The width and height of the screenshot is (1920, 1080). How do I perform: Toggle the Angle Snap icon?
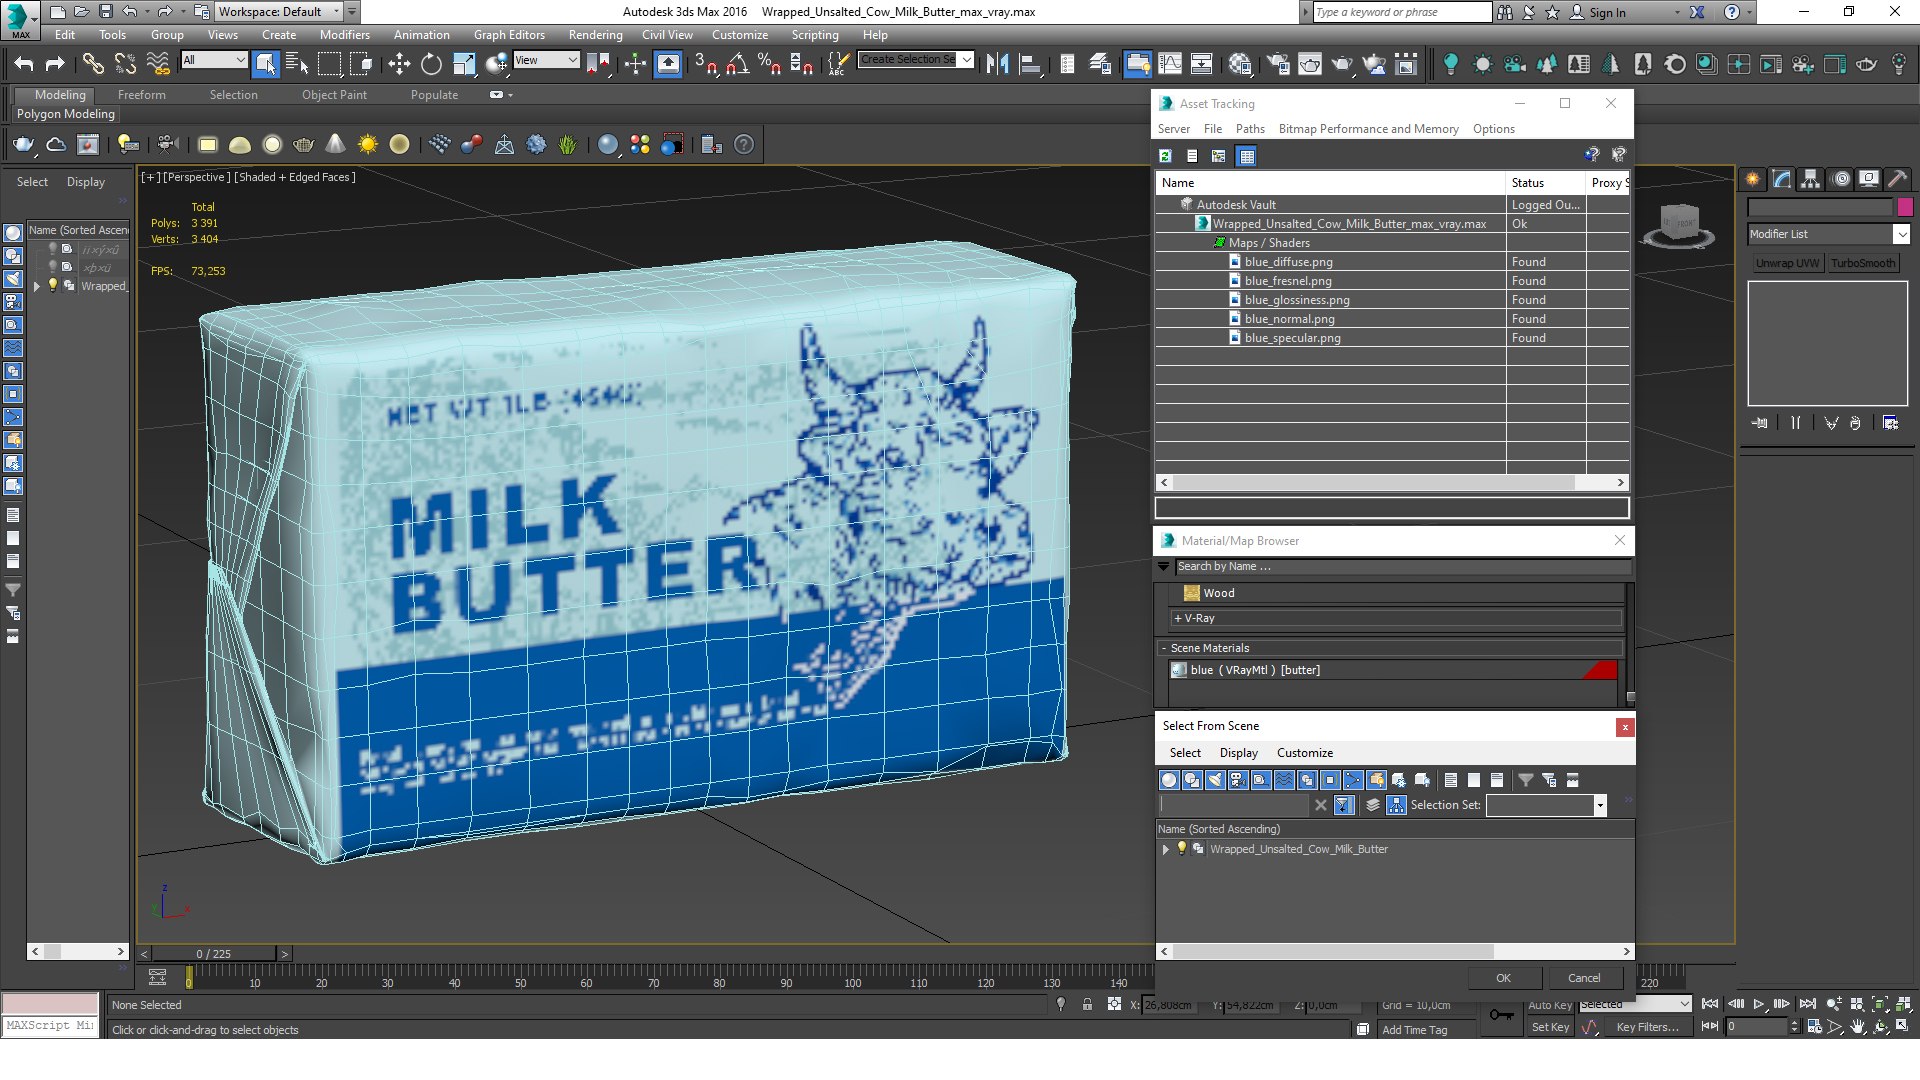[x=738, y=64]
